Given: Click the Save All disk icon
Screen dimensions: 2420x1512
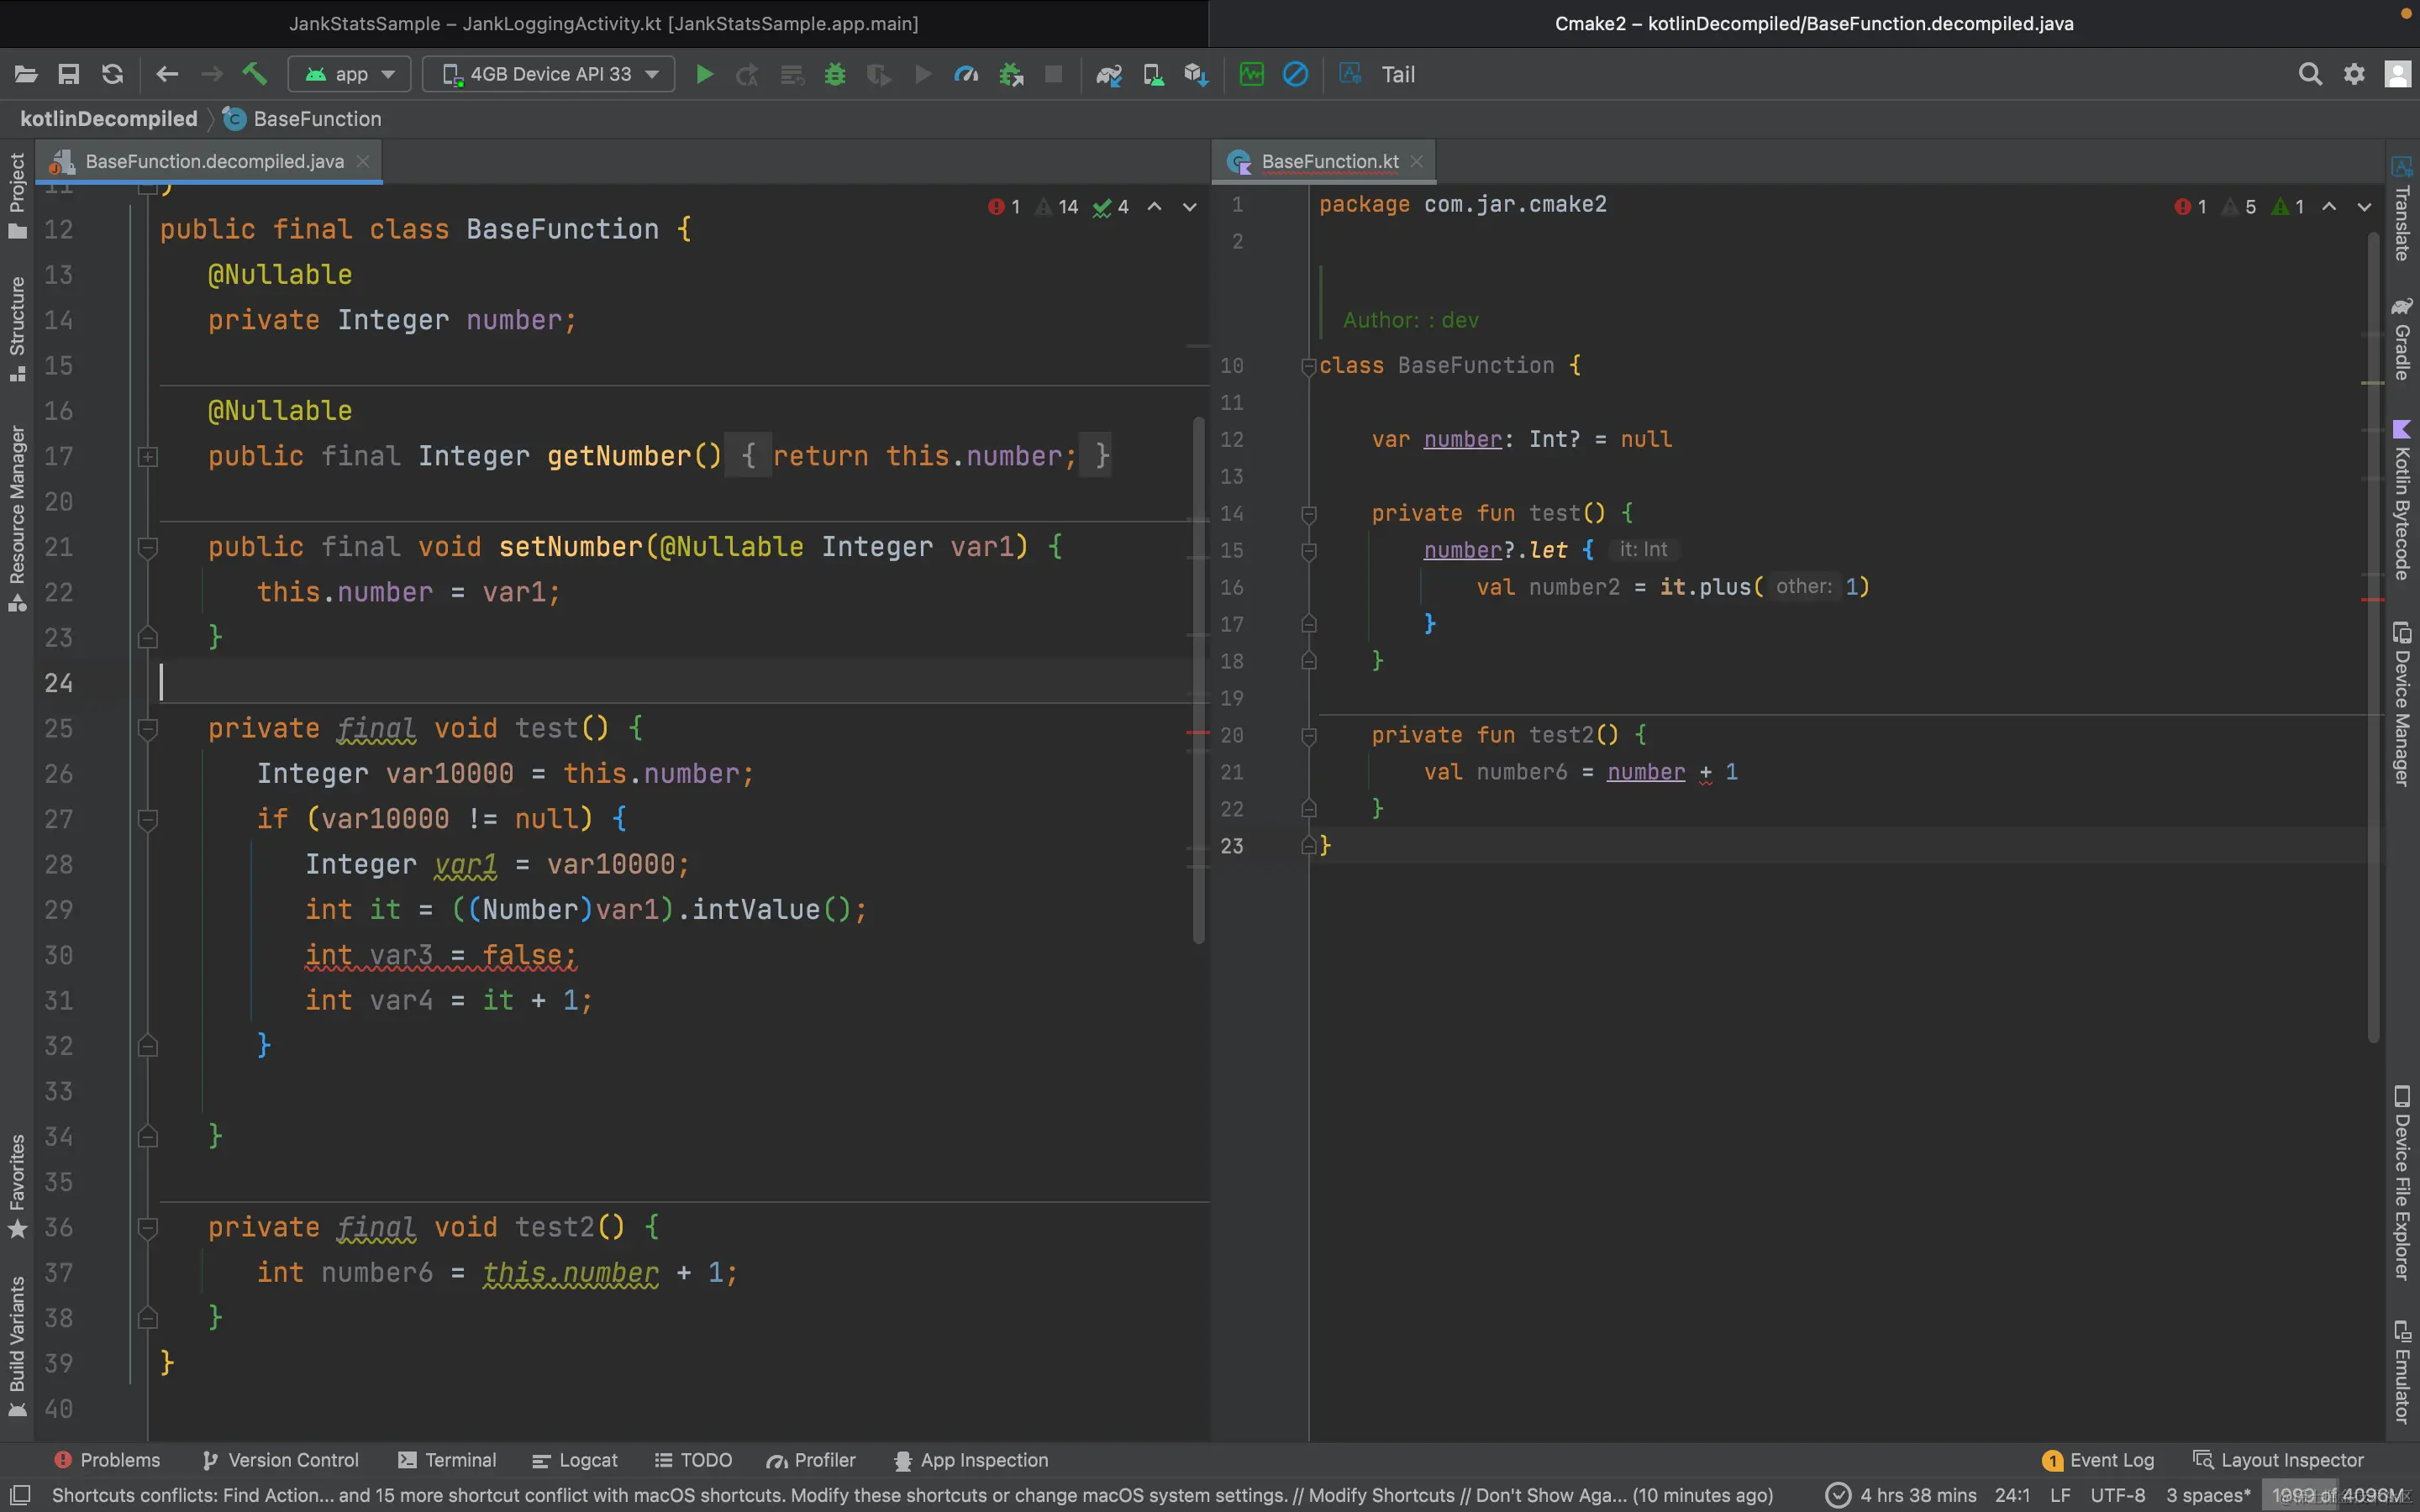Looking at the screenshot, I should pos(68,74).
